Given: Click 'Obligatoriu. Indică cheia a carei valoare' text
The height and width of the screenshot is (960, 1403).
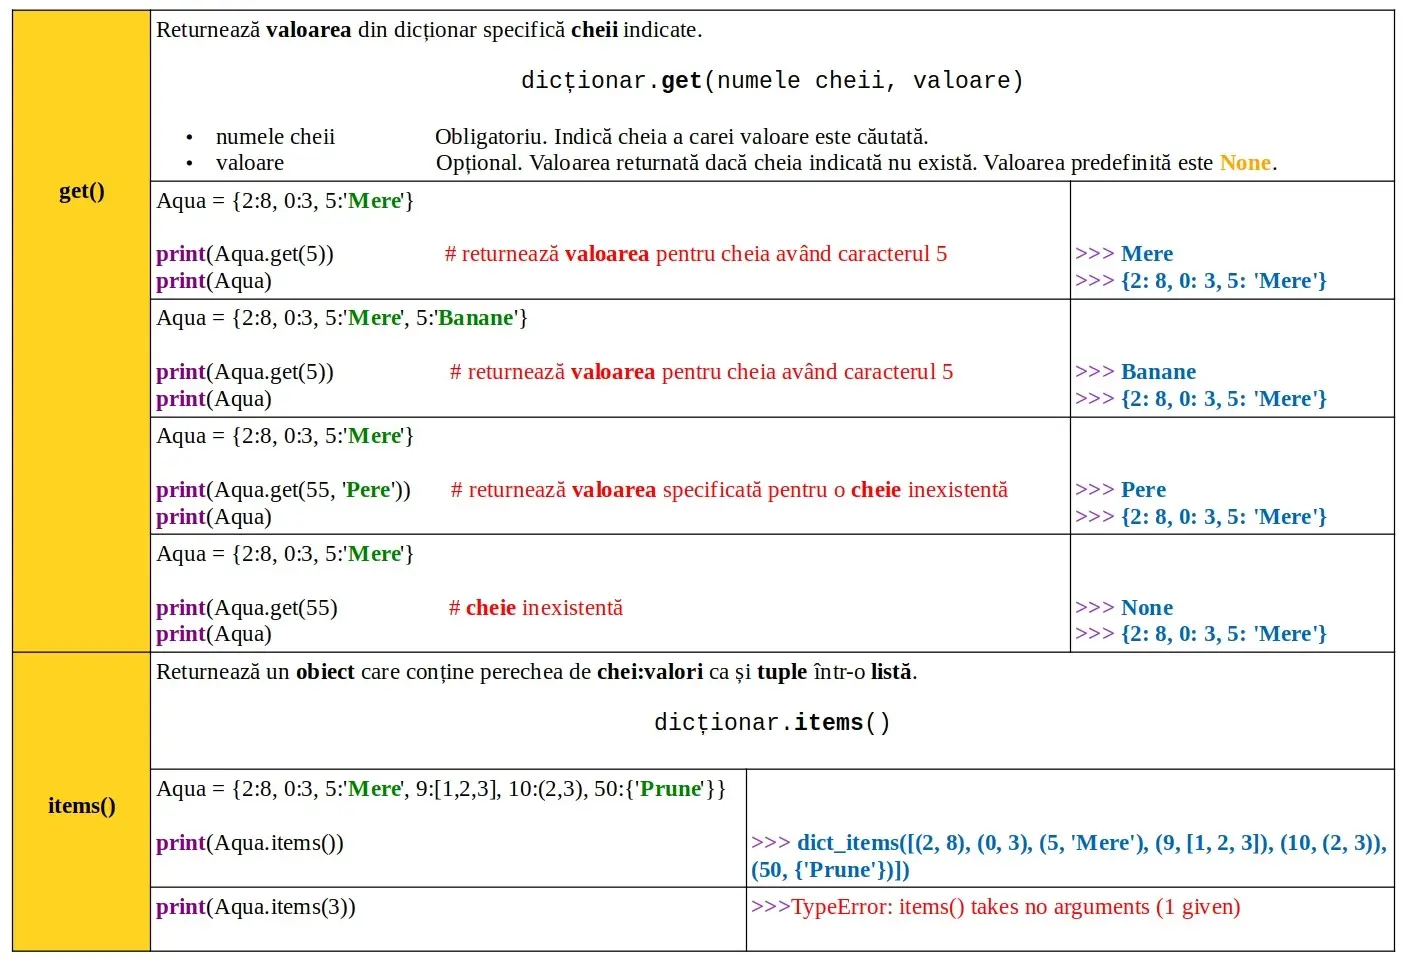Looking at the screenshot, I should (x=681, y=137).
